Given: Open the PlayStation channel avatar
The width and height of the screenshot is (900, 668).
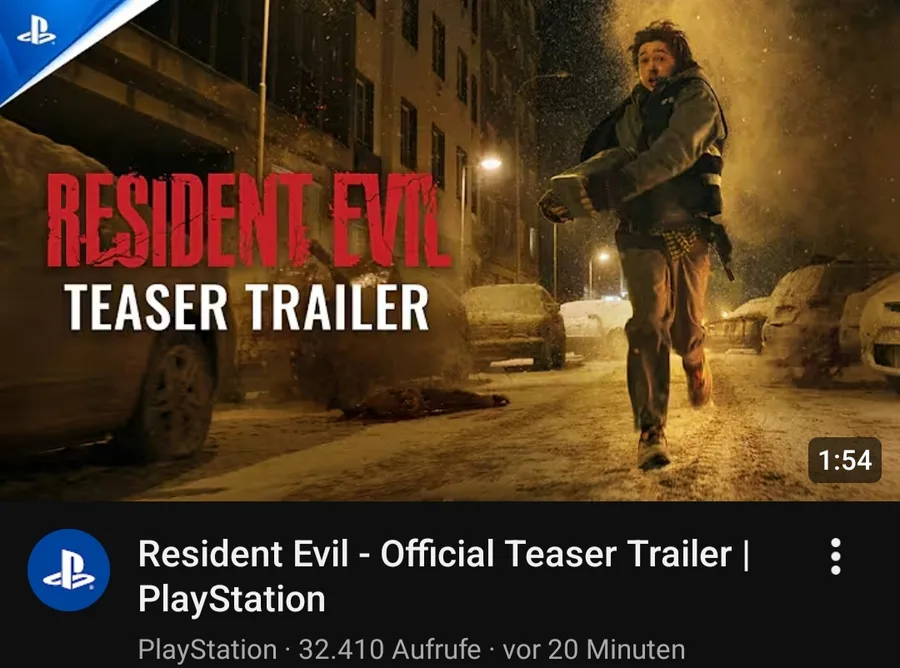Looking at the screenshot, I should point(68,570).
